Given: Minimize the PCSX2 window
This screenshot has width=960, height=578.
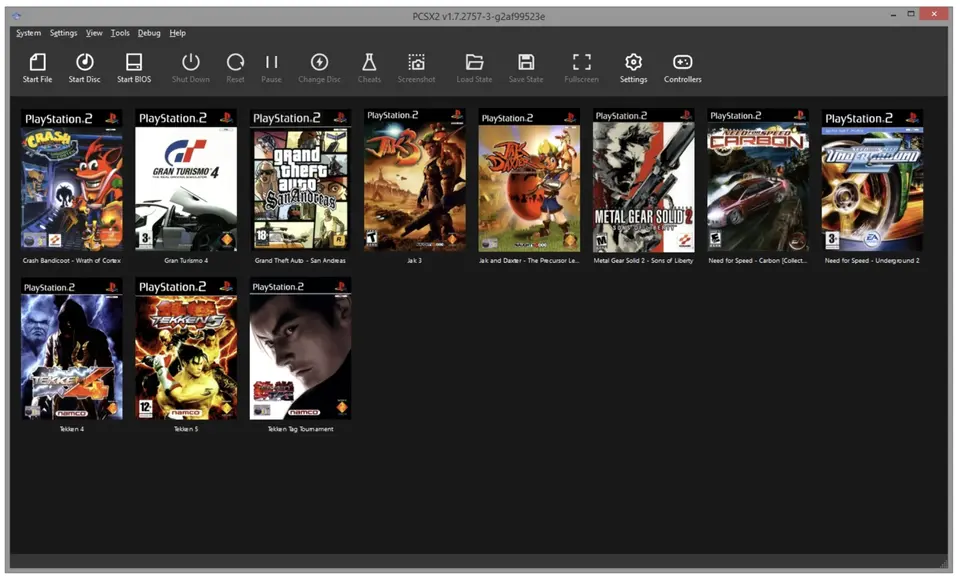Looking at the screenshot, I should (894, 14).
